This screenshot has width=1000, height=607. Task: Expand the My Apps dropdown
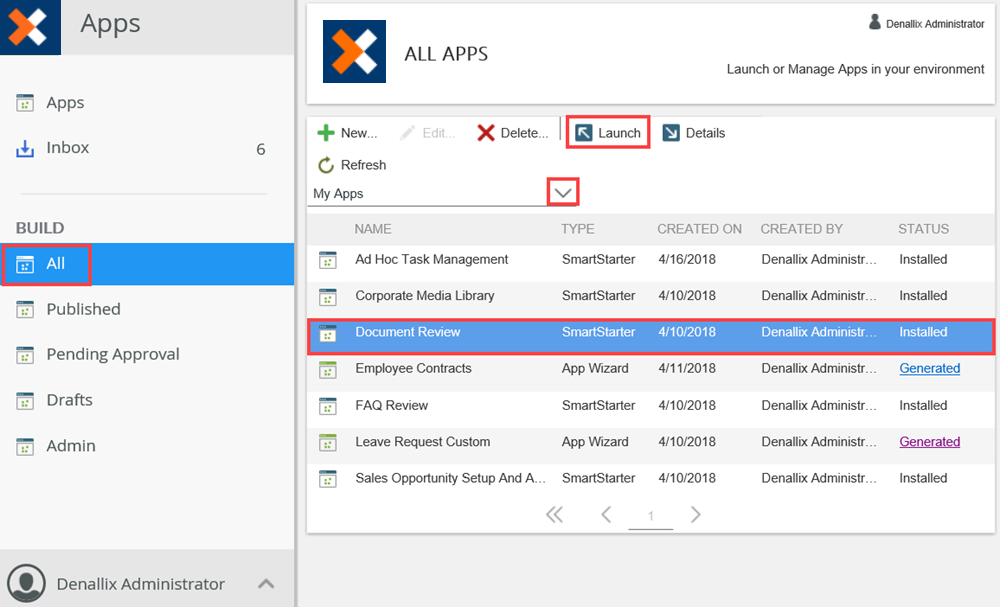564,193
